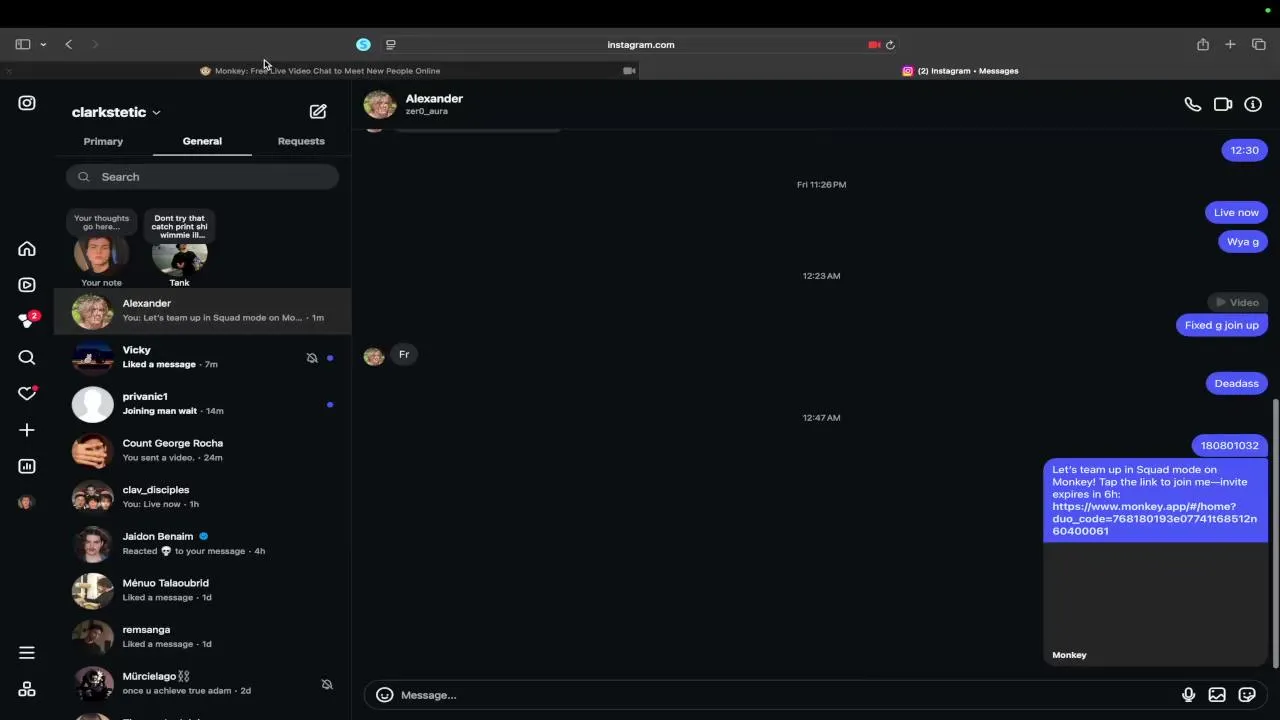Viewport: 1280px width, 720px height.
Task: Go back with Safari back arrow
Action: click(x=68, y=44)
